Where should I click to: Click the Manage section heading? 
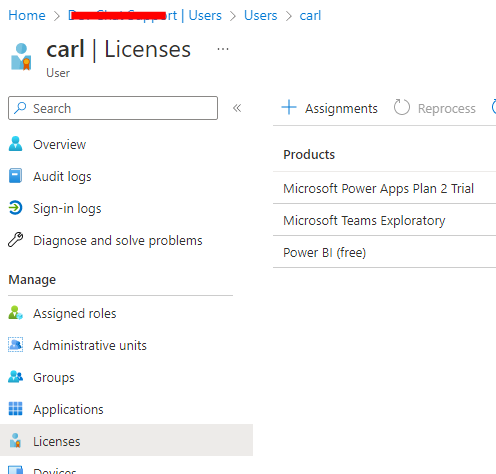[x=32, y=279]
